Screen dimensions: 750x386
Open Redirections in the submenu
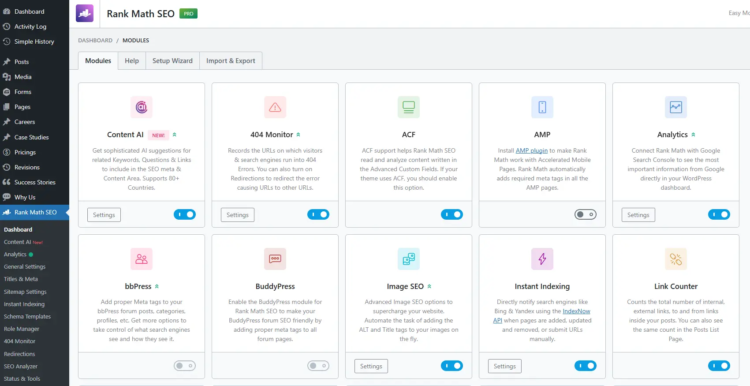pos(20,354)
